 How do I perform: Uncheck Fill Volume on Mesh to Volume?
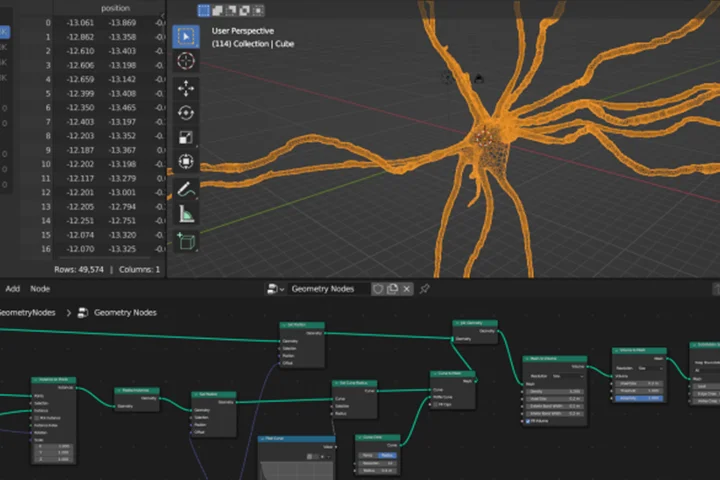pos(528,421)
